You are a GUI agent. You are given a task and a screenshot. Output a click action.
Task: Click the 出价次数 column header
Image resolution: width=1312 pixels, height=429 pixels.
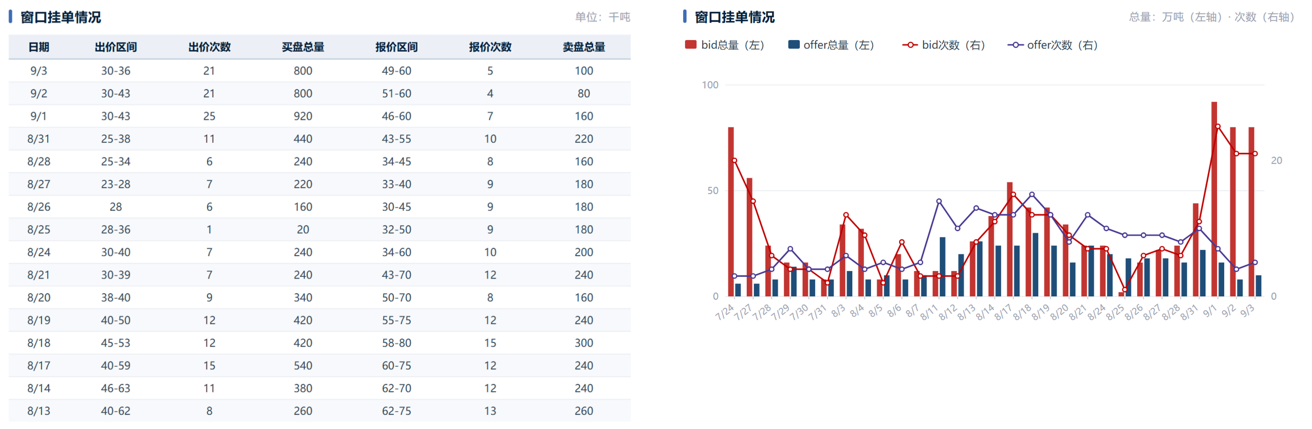click(x=210, y=47)
